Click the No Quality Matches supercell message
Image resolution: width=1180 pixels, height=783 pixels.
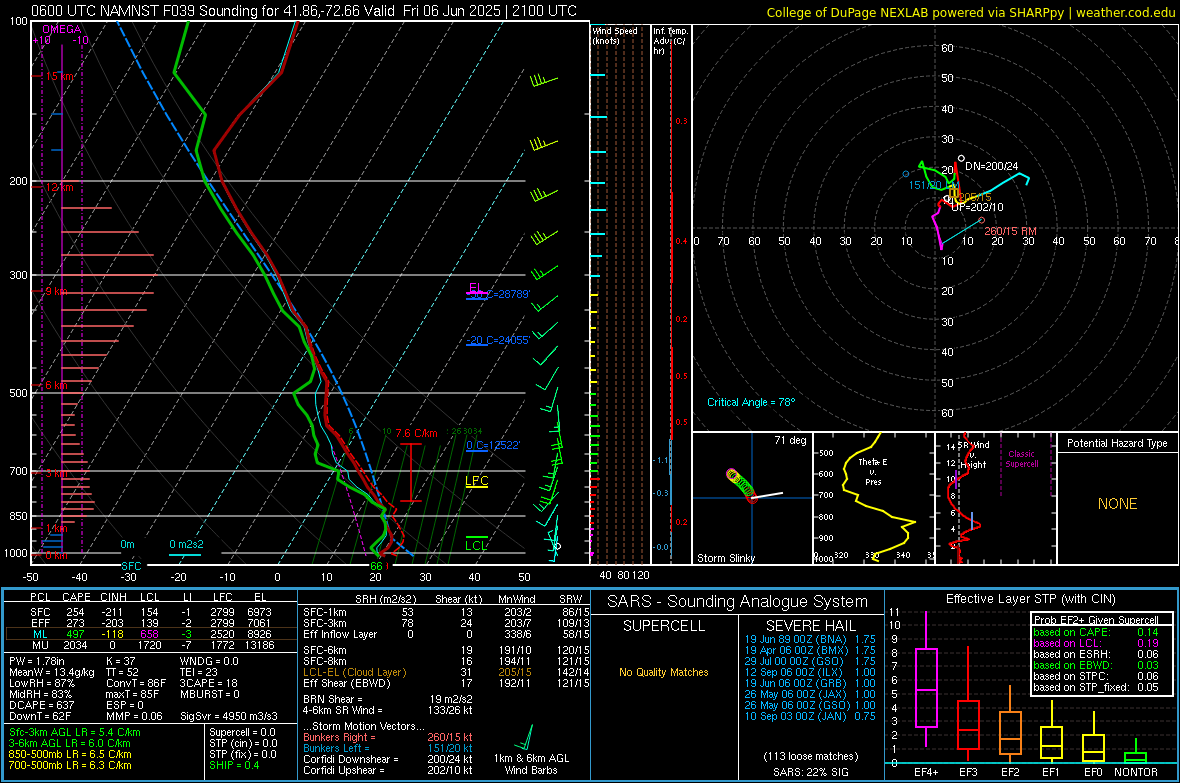pyautogui.click(x=664, y=672)
